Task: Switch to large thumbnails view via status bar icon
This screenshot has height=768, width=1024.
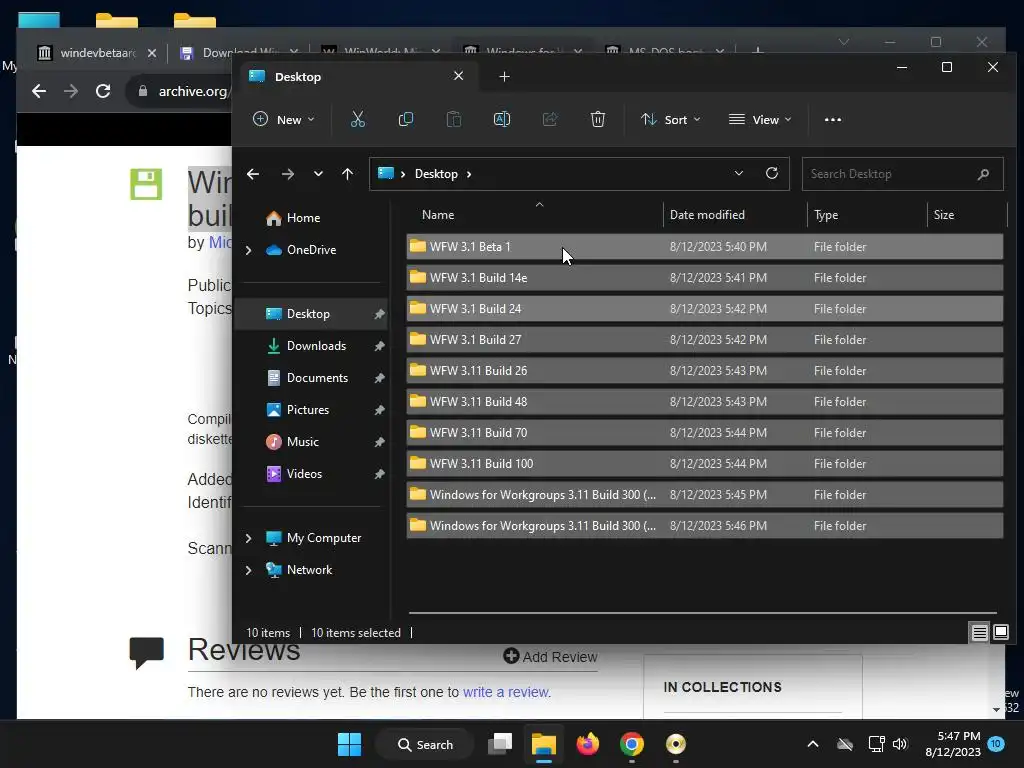Action: [1000, 632]
